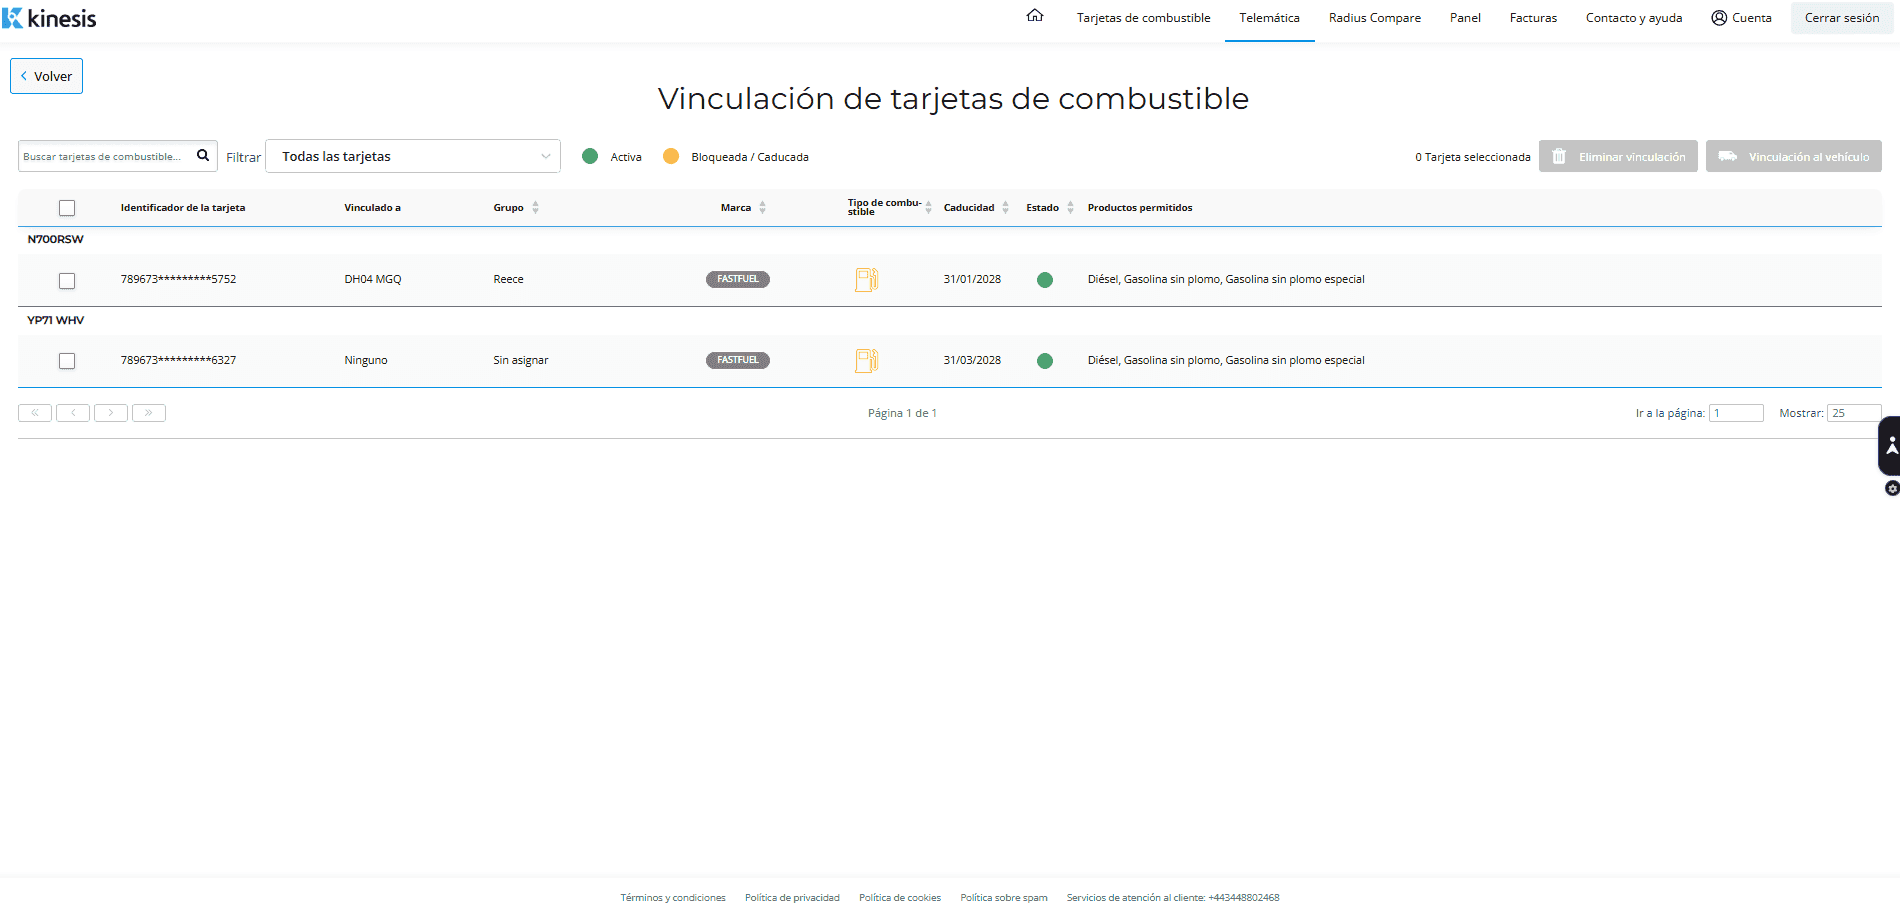Click fuel pump icon for card ending 6327
The height and width of the screenshot is (913, 1900).
click(866, 360)
